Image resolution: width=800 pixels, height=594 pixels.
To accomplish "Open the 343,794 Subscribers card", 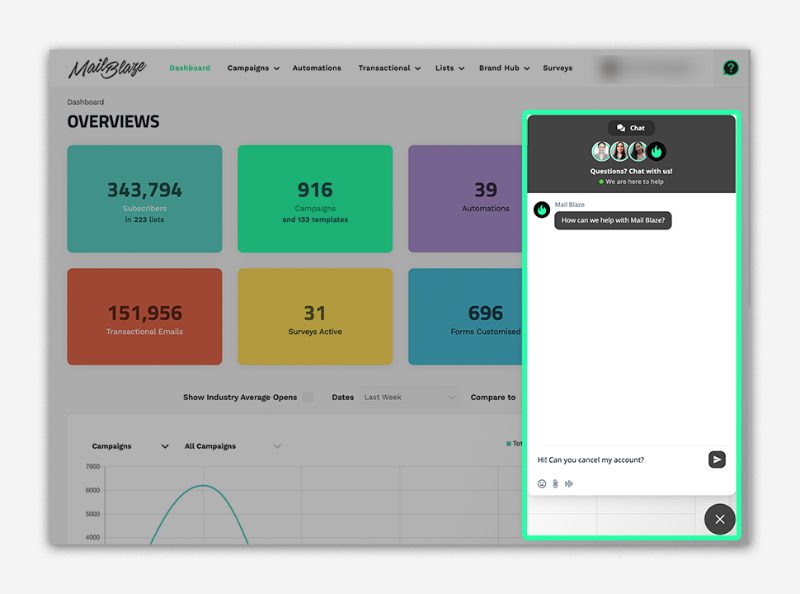I will click(x=145, y=199).
